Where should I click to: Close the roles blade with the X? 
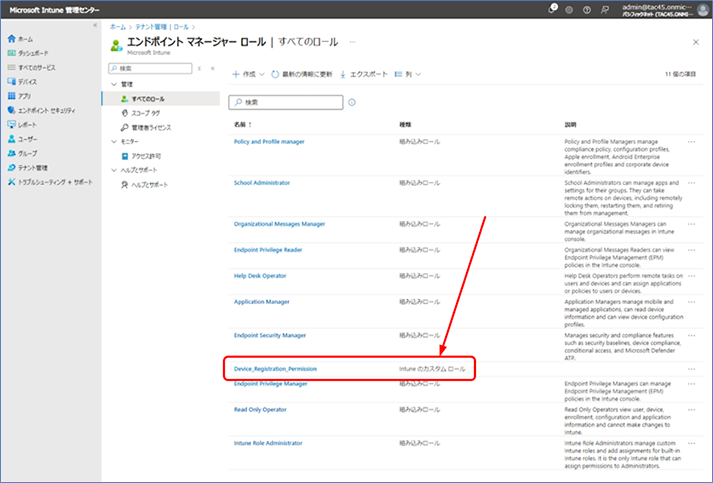[696, 42]
